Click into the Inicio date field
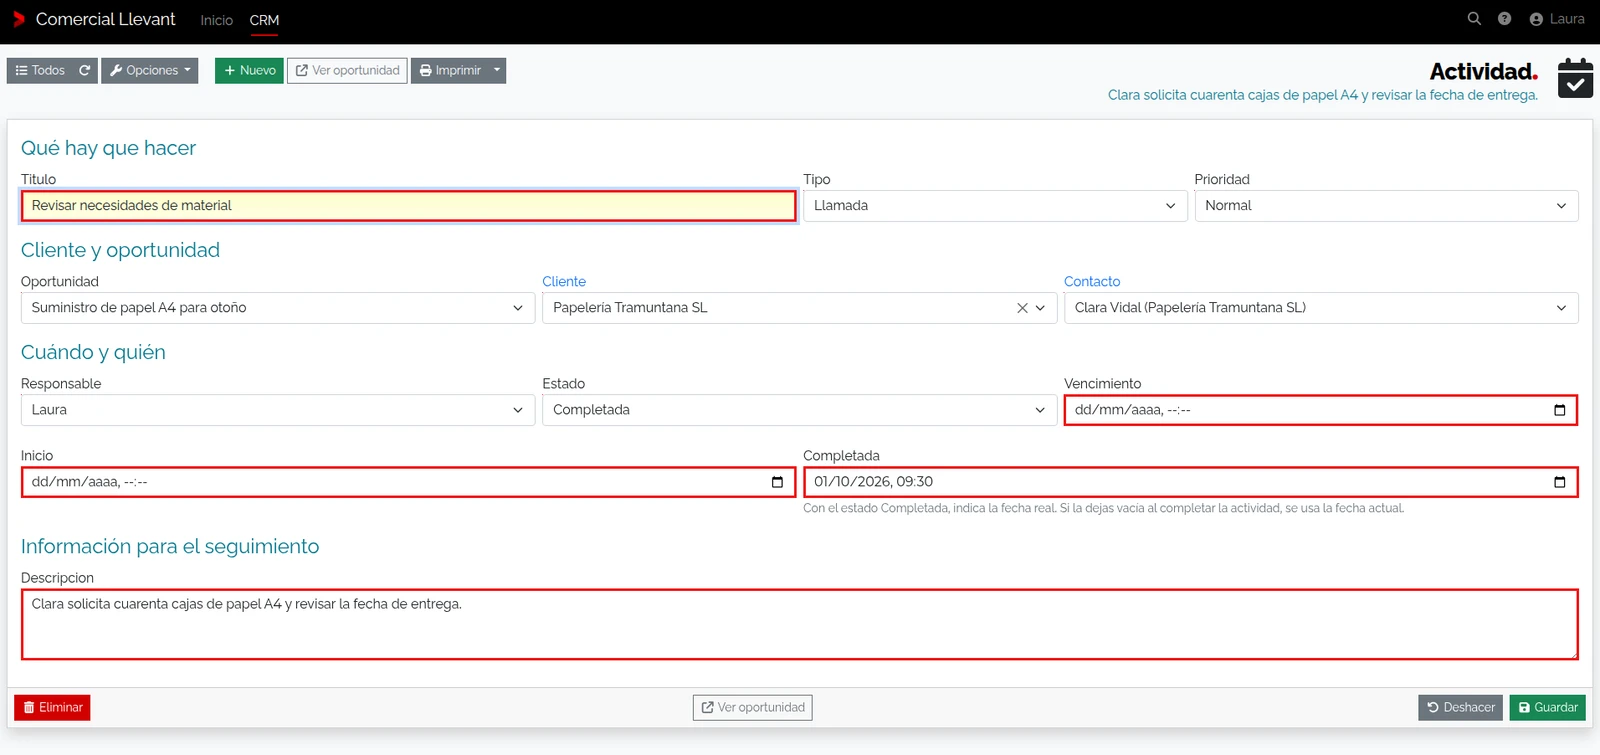The height and width of the screenshot is (755, 1600). tap(408, 482)
